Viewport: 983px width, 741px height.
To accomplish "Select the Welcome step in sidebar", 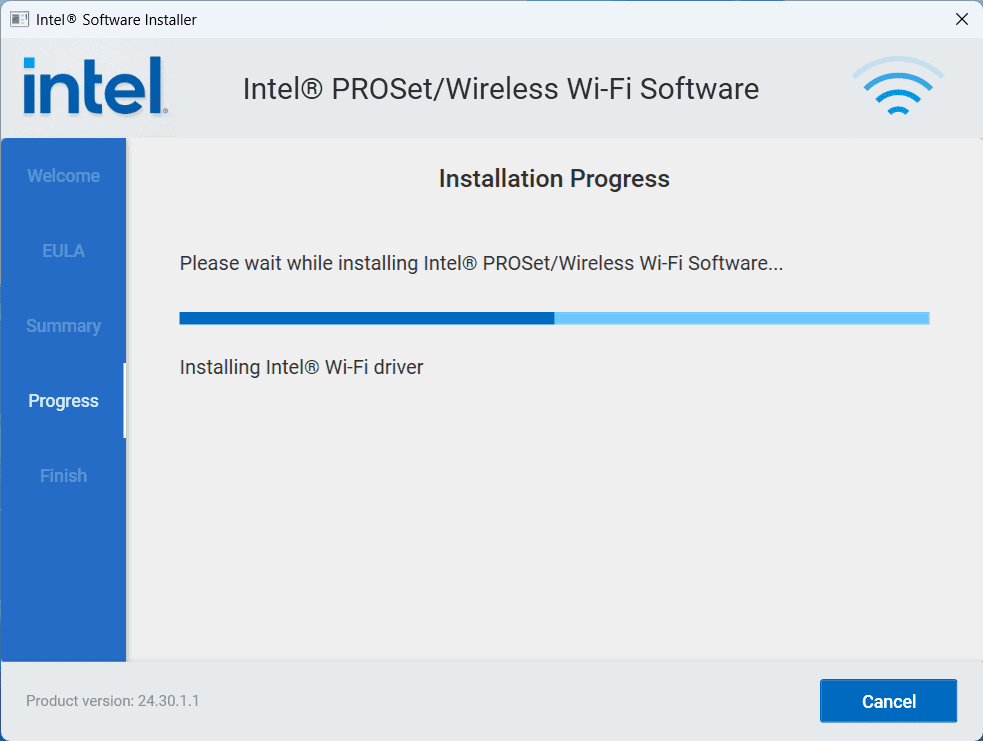I will click(x=63, y=176).
